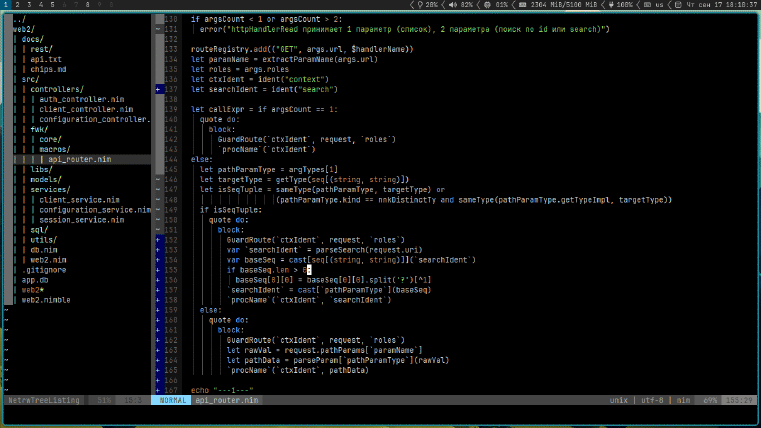761x428 pixels.
Task: Click the utf-8 encoding indicator
Action: click(652, 400)
